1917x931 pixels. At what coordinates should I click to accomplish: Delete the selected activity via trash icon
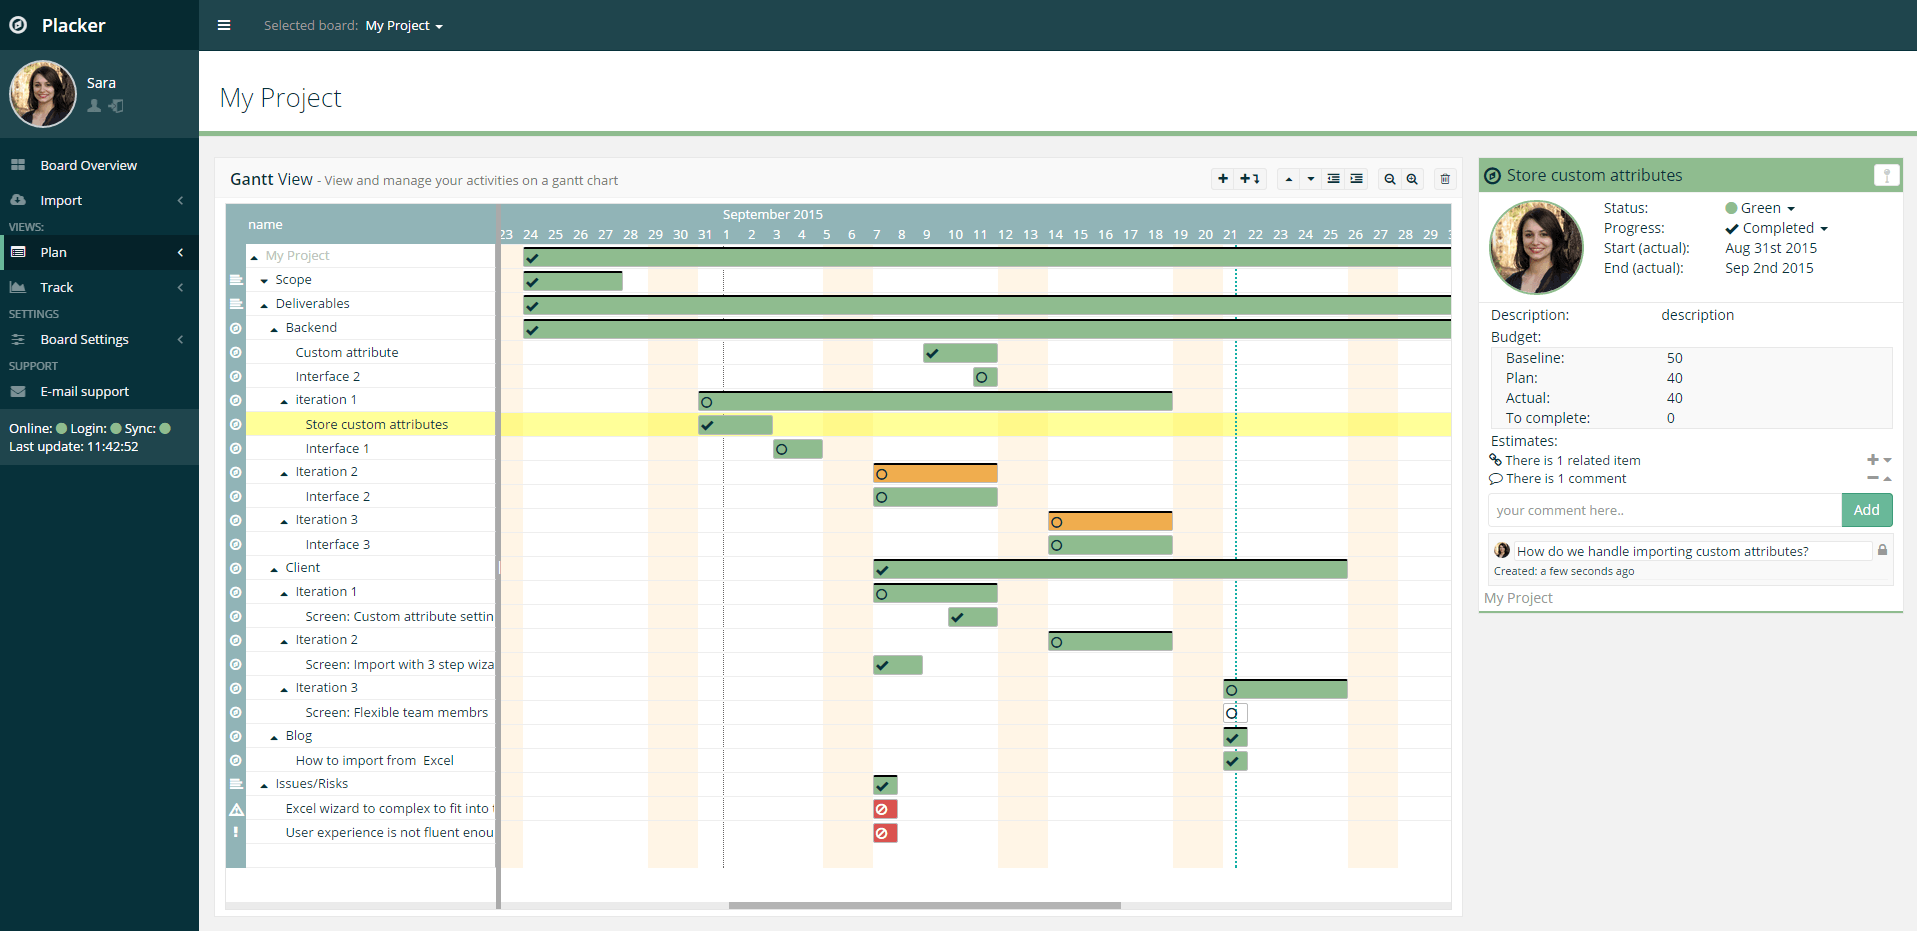point(1445,179)
